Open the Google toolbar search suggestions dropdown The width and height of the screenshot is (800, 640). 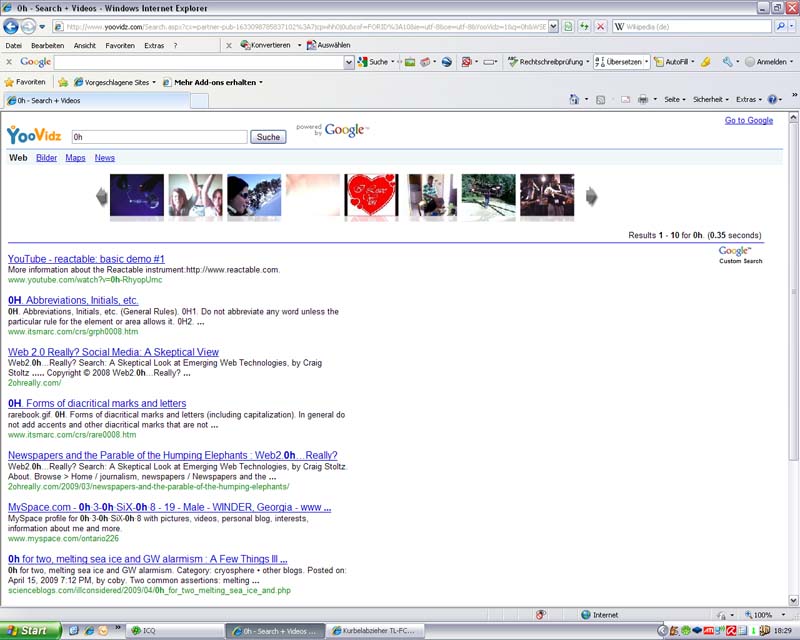(x=349, y=62)
